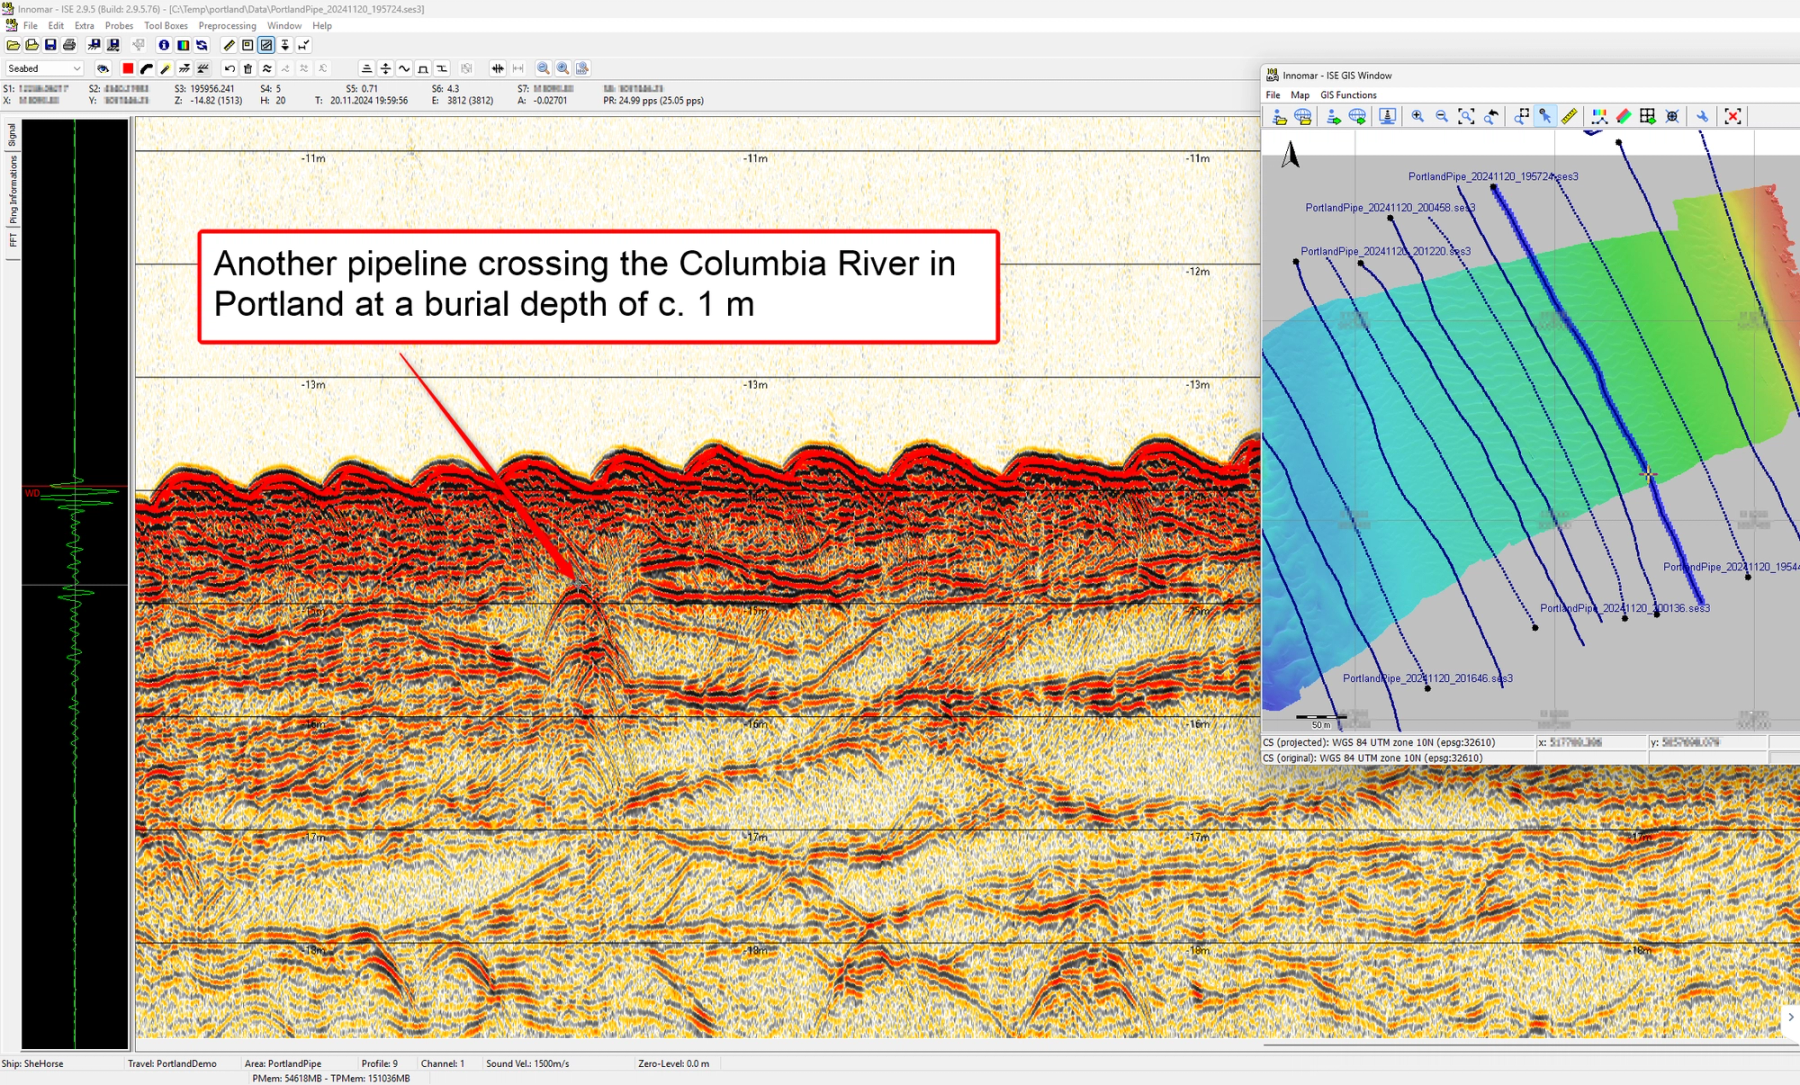Viewport: 1800px width, 1085px height.
Task: Select the GIS yellow ruler measure tool
Action: click(1570, 116)
